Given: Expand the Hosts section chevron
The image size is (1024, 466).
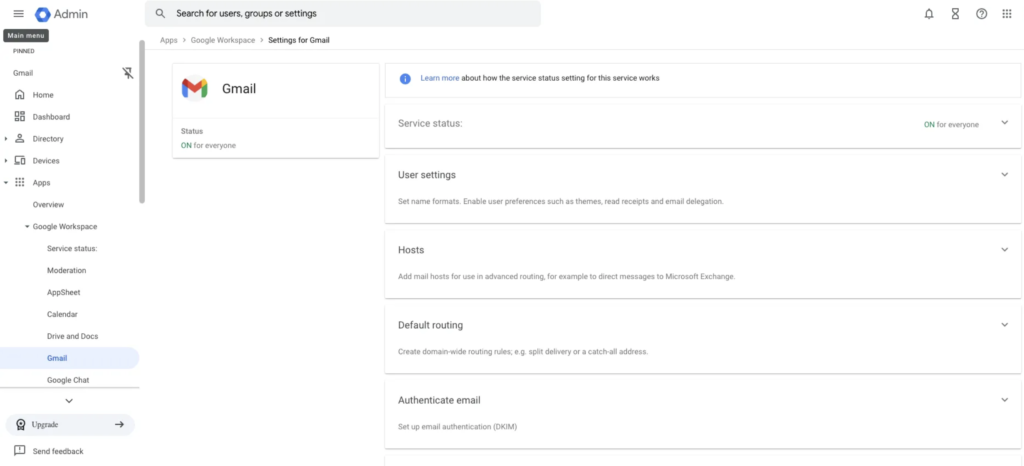Looking at the screenshot, I should tap(1004, 250).
